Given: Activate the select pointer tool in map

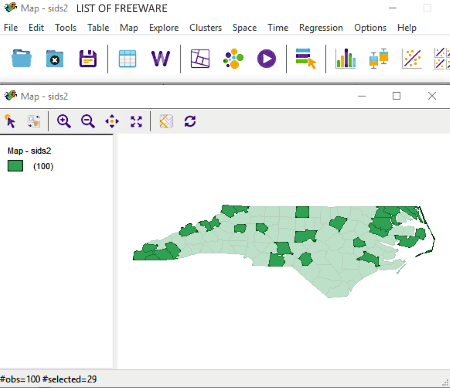Looking at the screenshot, I should click(x=10, y=121).
